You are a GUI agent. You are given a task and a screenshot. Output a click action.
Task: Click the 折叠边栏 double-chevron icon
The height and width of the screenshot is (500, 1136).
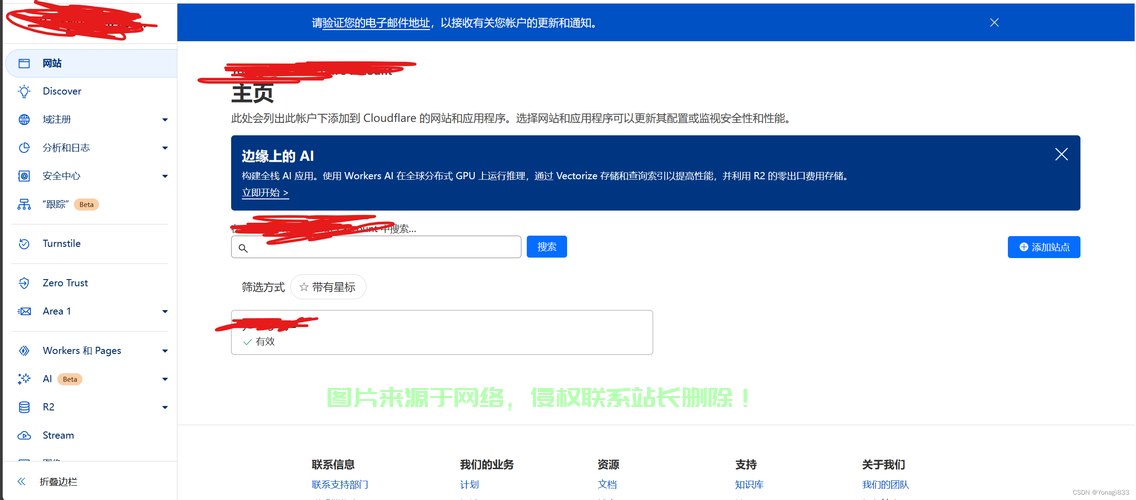pyautogui.click(x=21, y=481)
